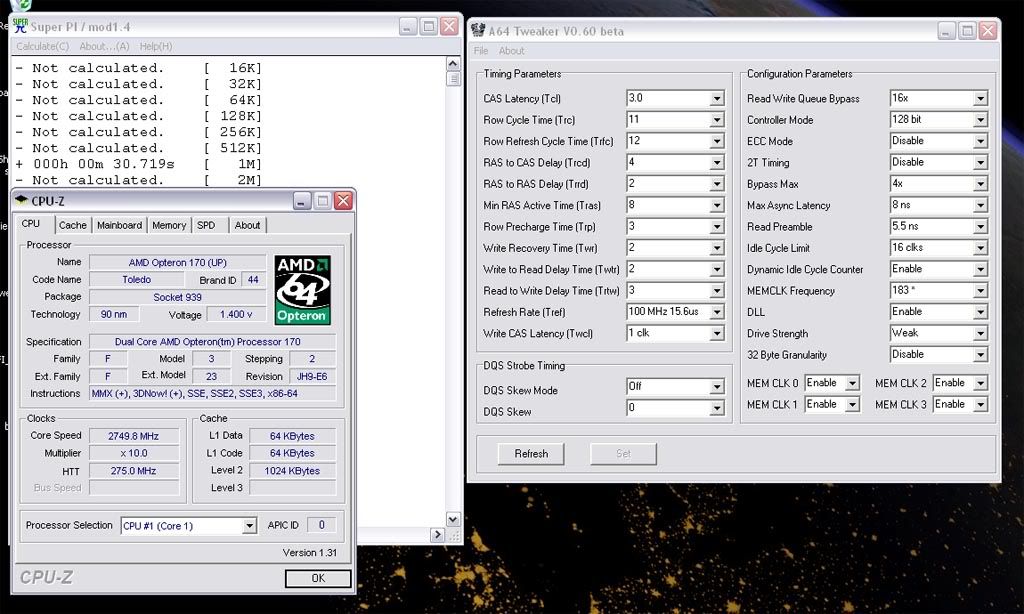Switch to Mainboard tab in CPU-Z
Viewport: 1024px width, 614px height.
pos(120,225)
